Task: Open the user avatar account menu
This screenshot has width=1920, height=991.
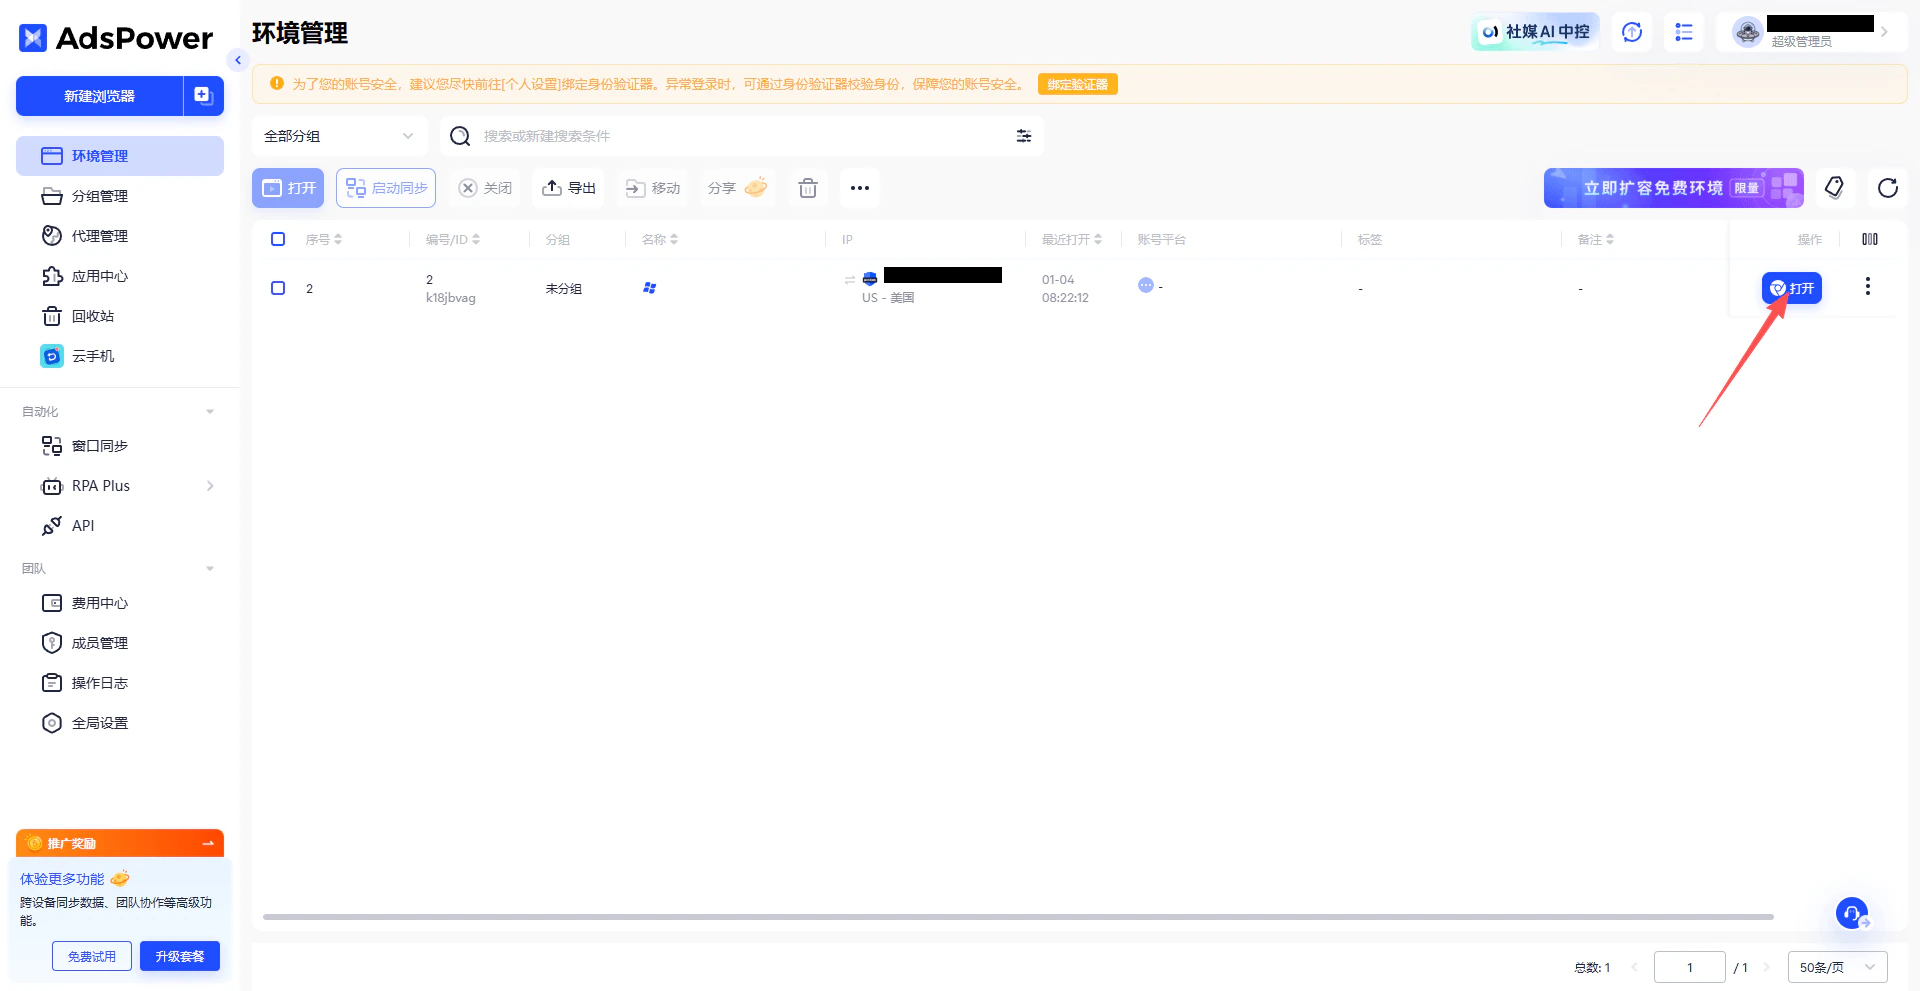Action: pos(1748,32)
